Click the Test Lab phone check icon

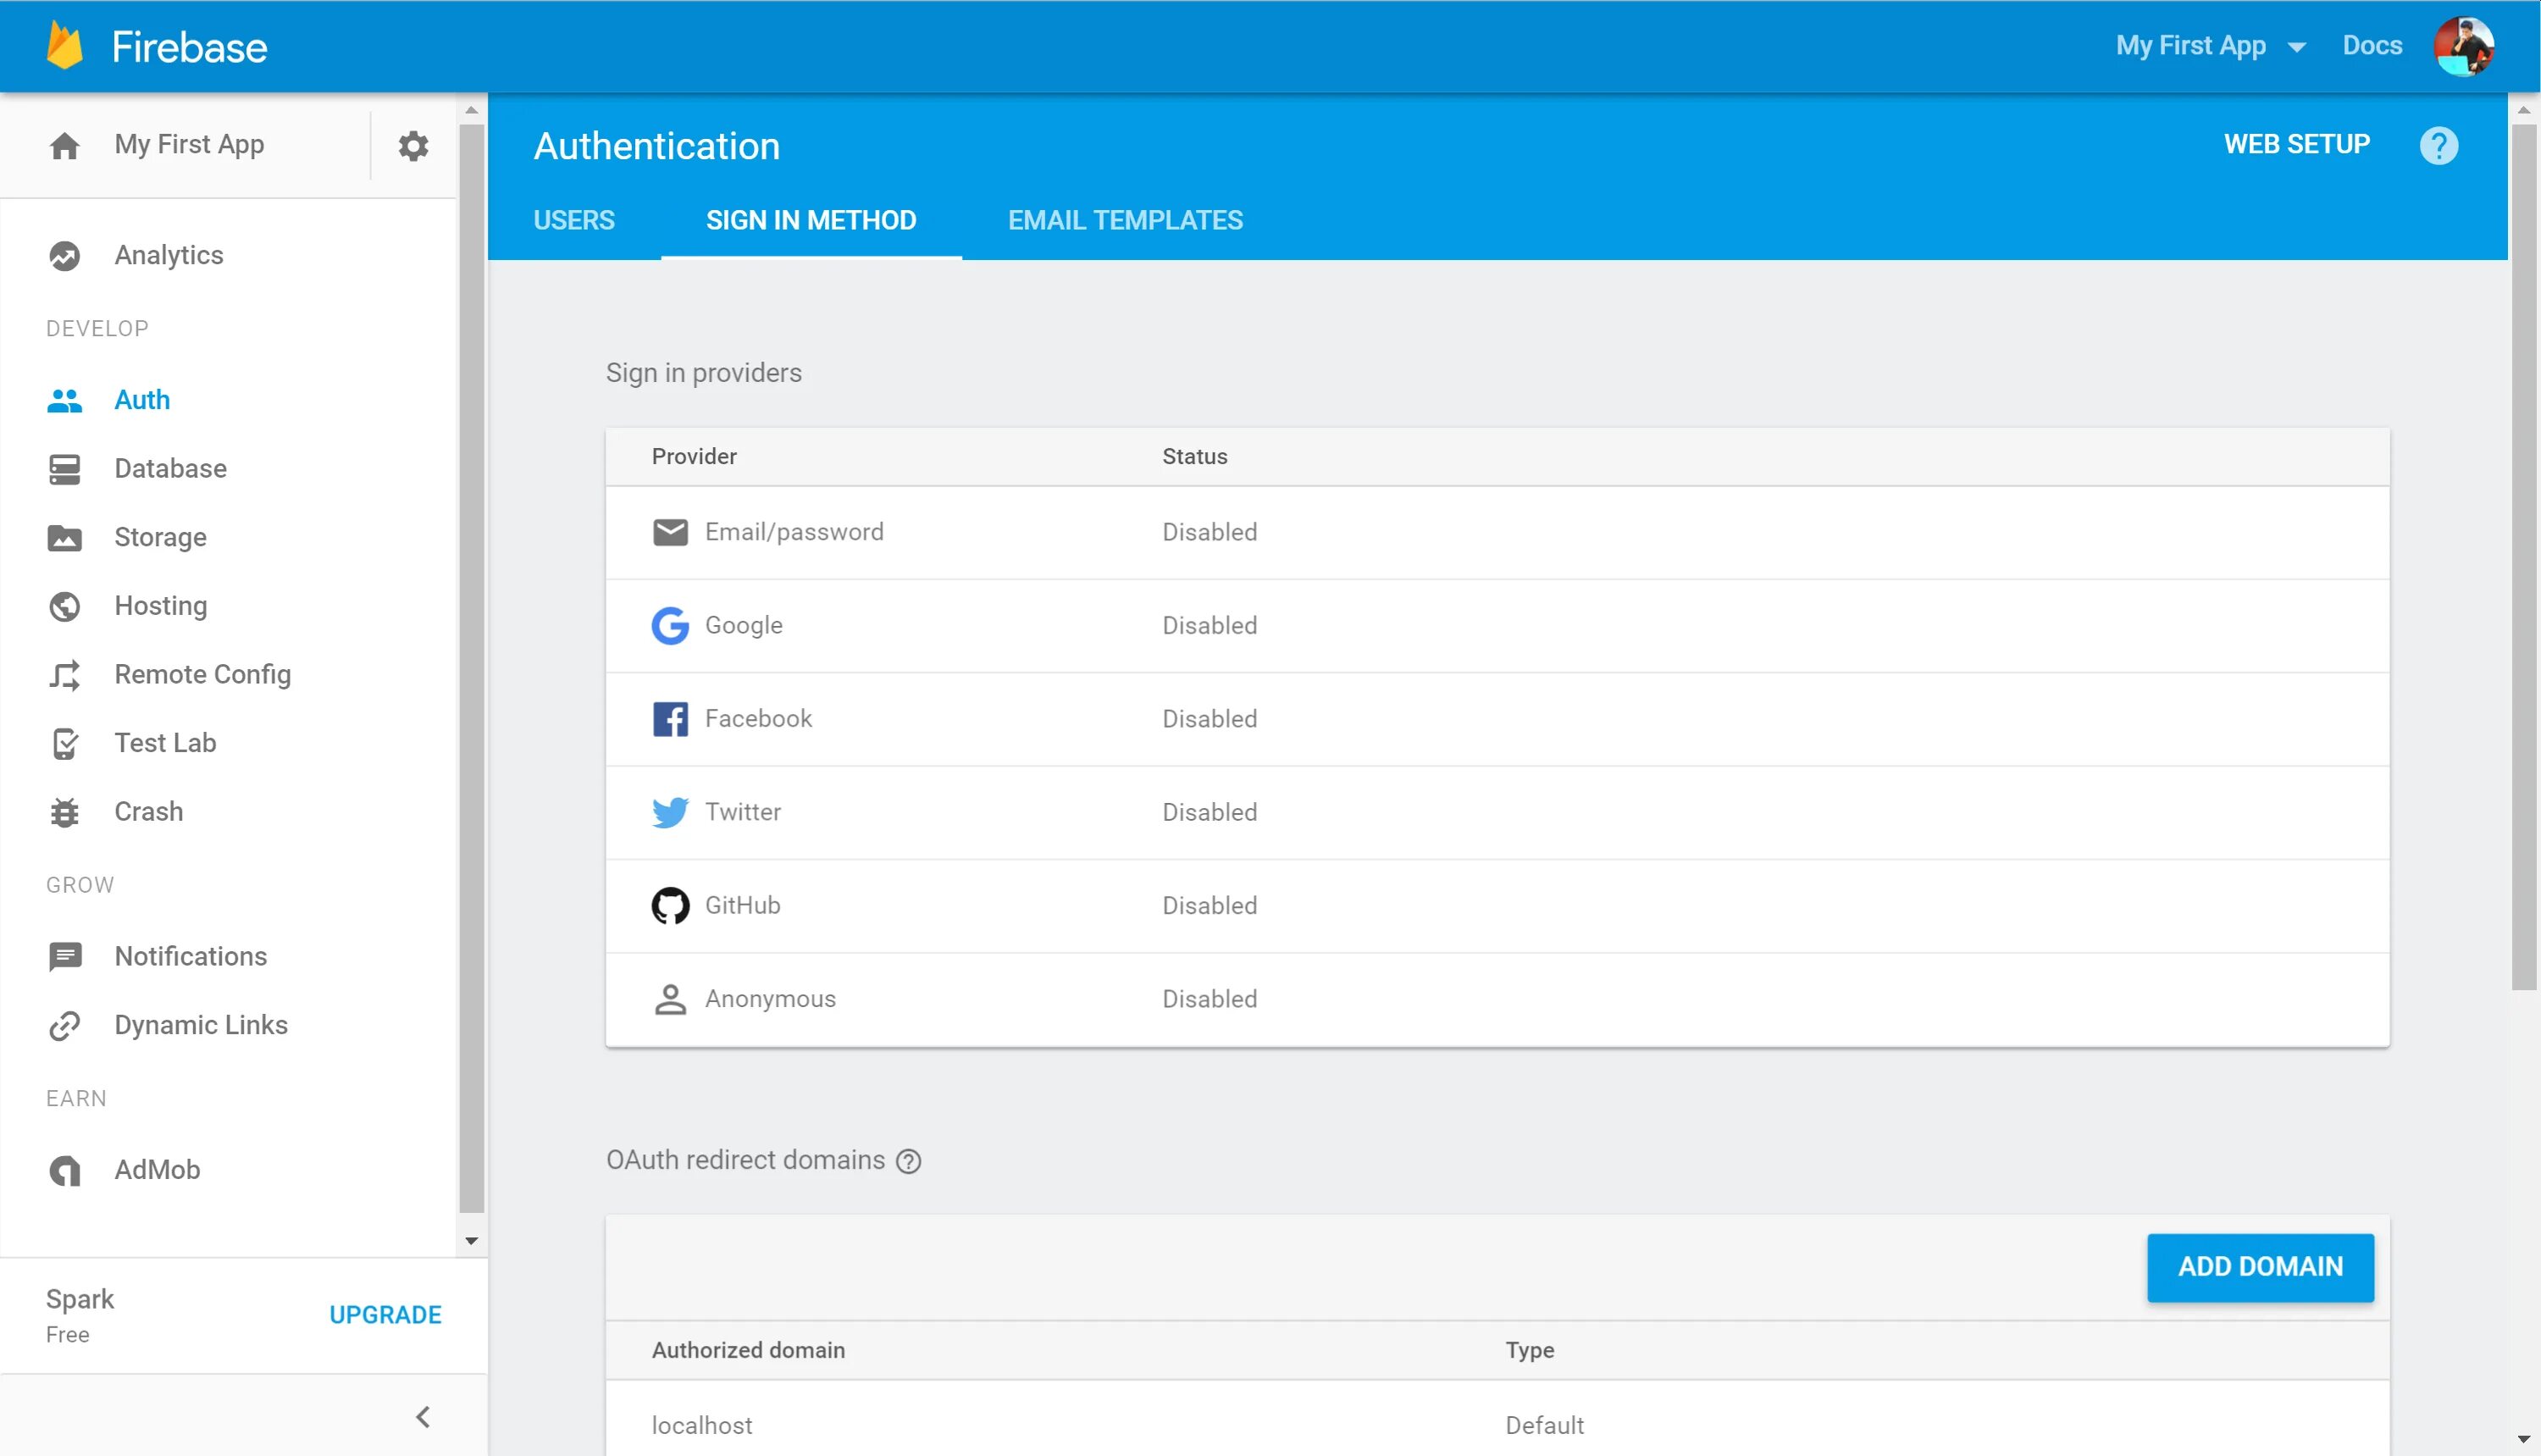[x=65, y=744]
